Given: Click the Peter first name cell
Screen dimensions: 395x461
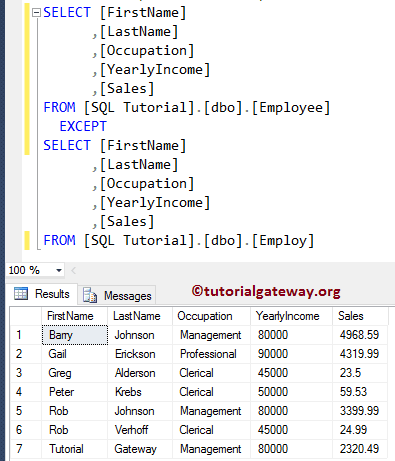Looking at the screenshot, I should [x=75, y=392].
